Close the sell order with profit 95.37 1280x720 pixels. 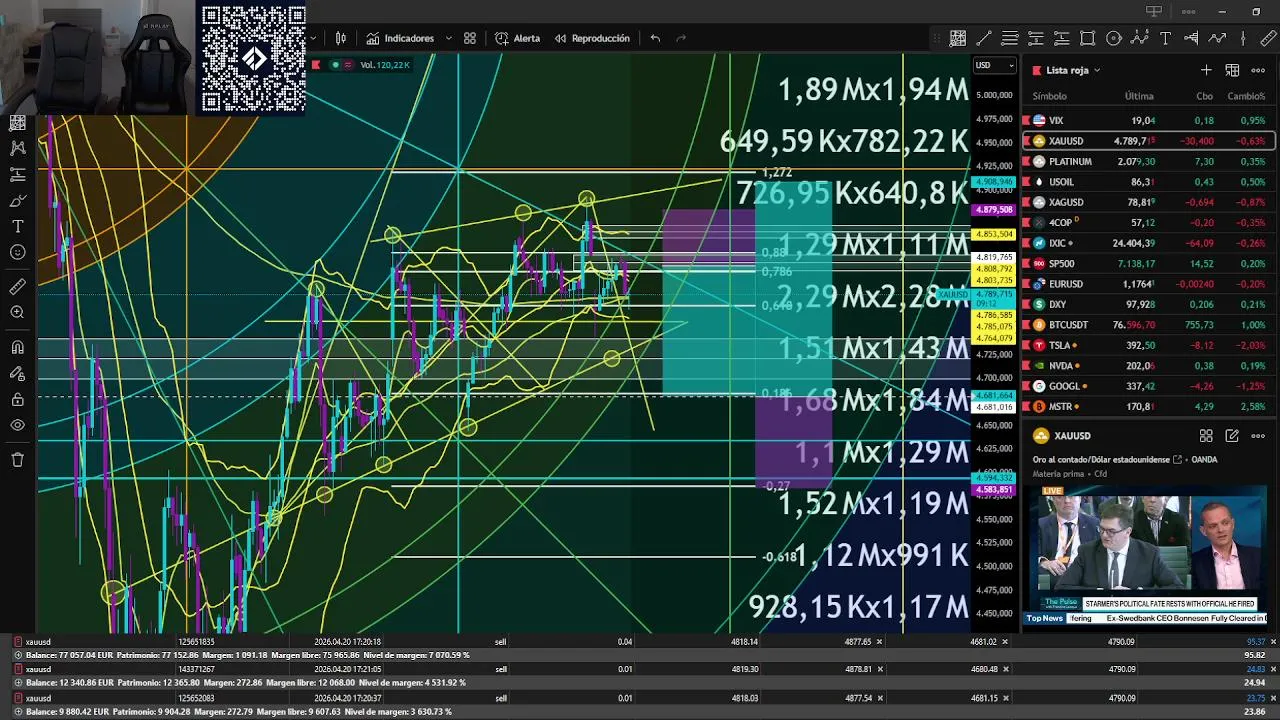click(1274, 641)
